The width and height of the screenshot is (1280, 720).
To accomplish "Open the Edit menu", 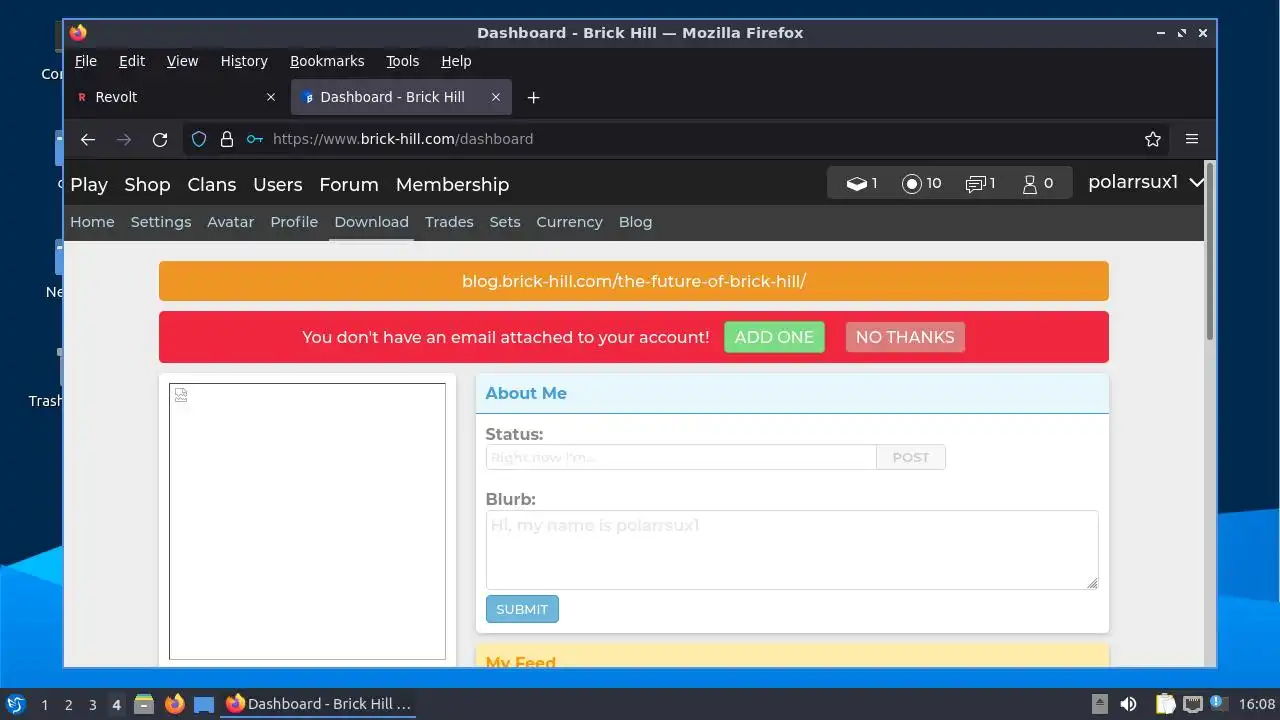I will [132, 61].
